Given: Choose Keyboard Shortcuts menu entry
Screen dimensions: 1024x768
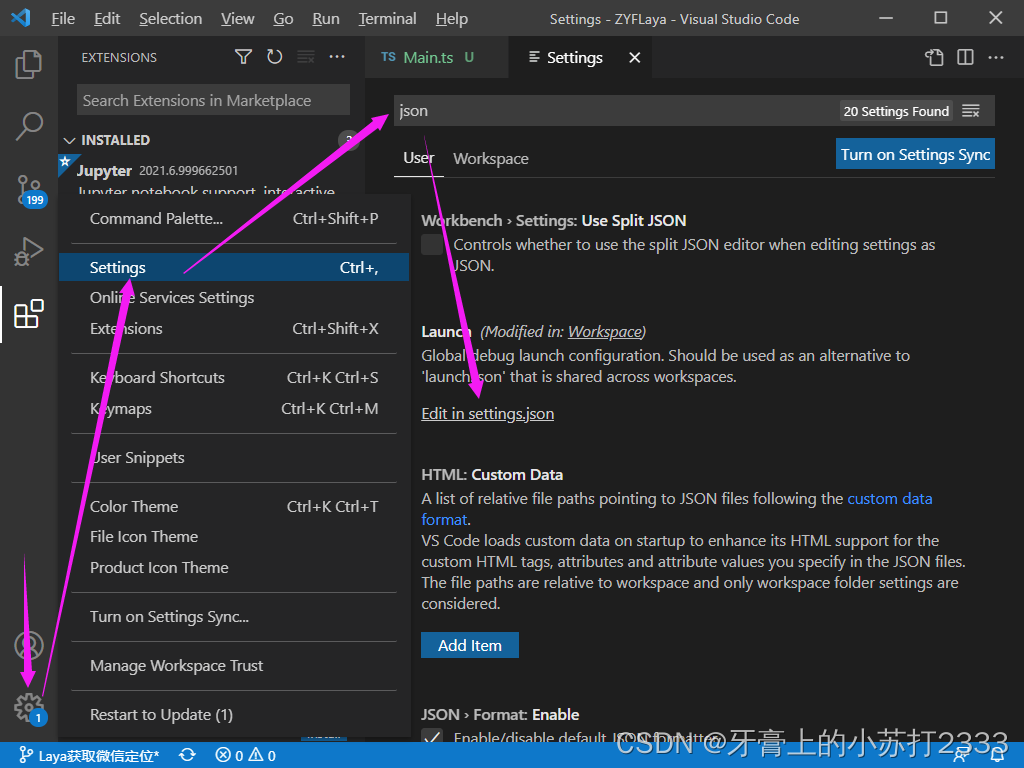Looking at the screenshot, I should pyautogui.click(x=234, y=377).
